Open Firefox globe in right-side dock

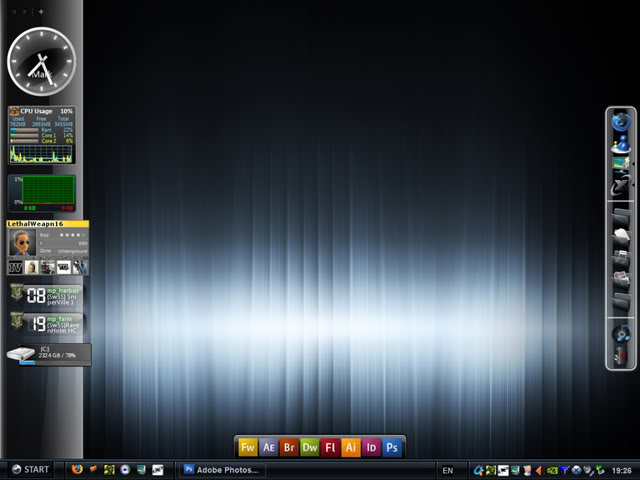621,122
